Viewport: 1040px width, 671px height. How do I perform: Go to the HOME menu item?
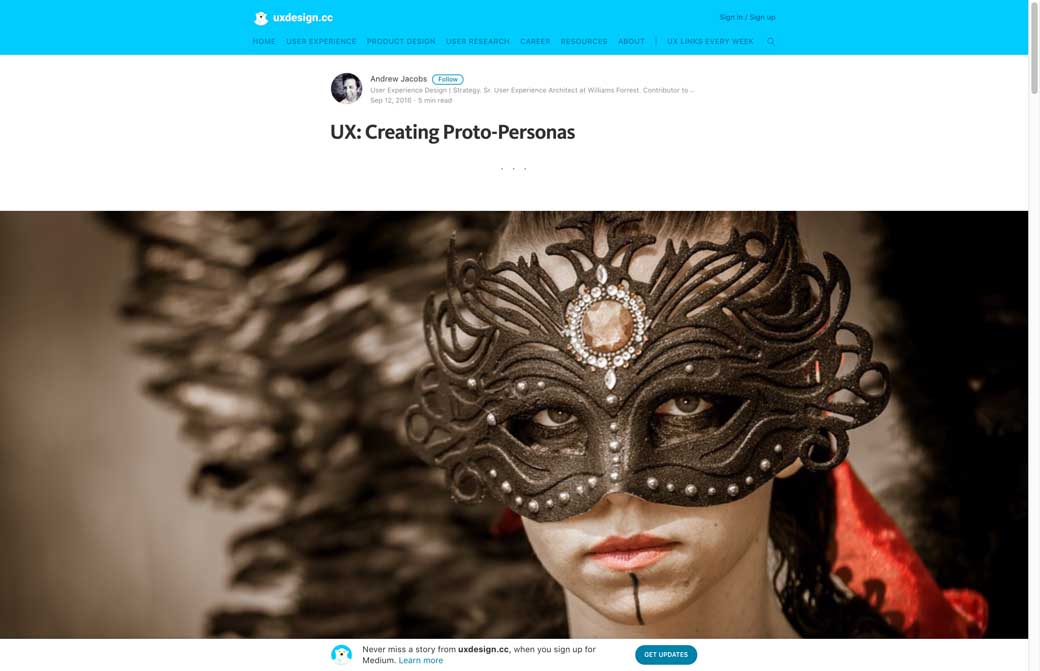pyautogui.click(x=264, y=41)
